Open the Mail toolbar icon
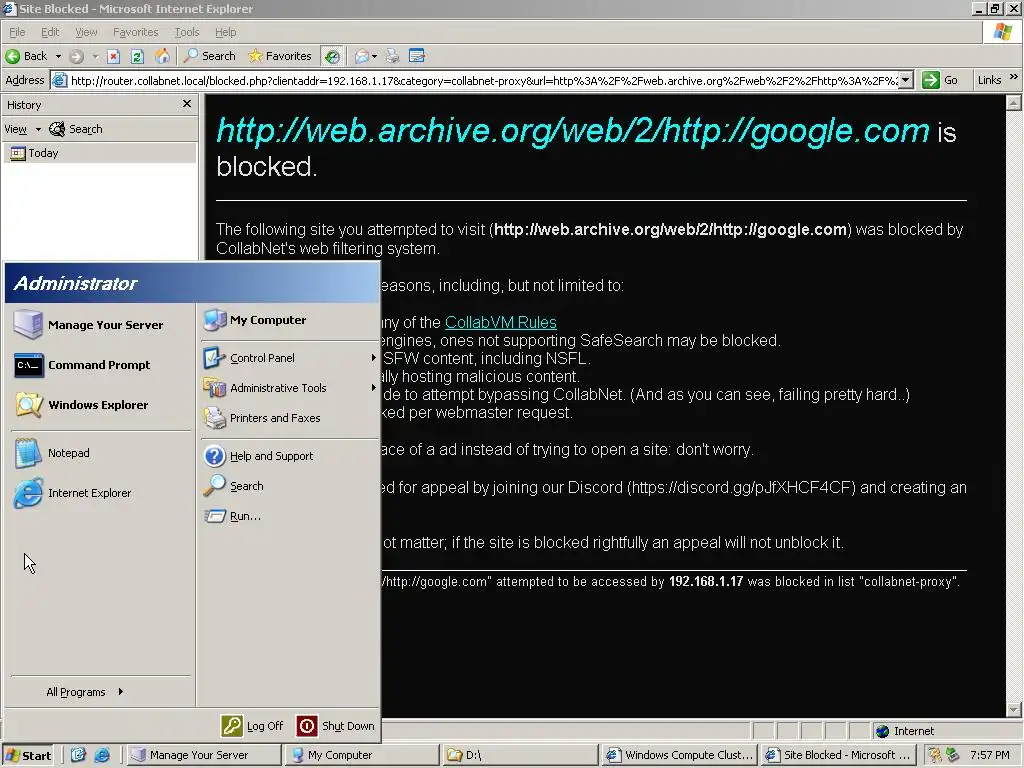This screenshot has height=768, width=1024. coord(362,56)
